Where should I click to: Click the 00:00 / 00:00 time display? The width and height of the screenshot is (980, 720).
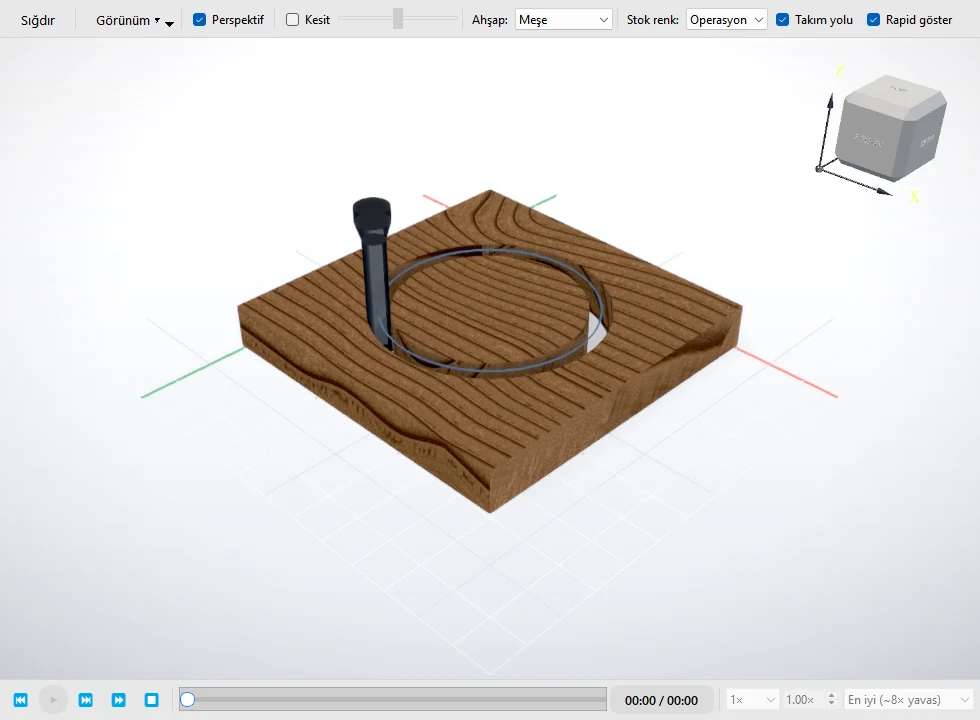(661, 701)
